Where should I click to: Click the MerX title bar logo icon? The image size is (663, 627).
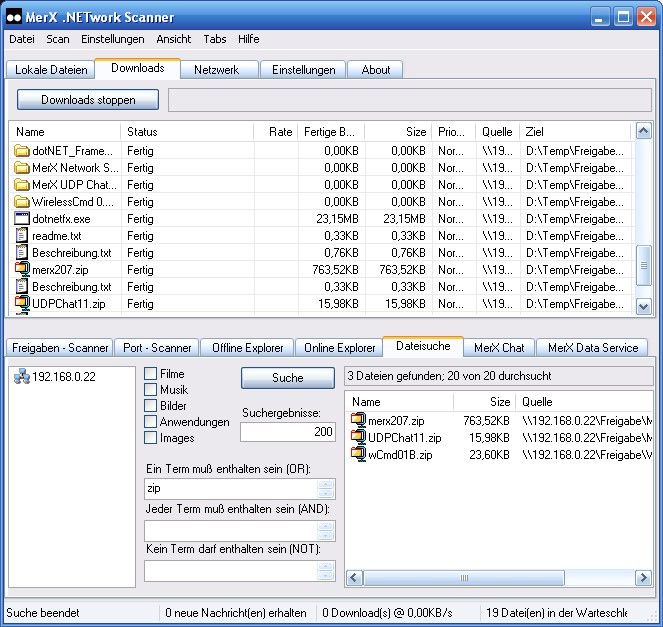point(14,17)
